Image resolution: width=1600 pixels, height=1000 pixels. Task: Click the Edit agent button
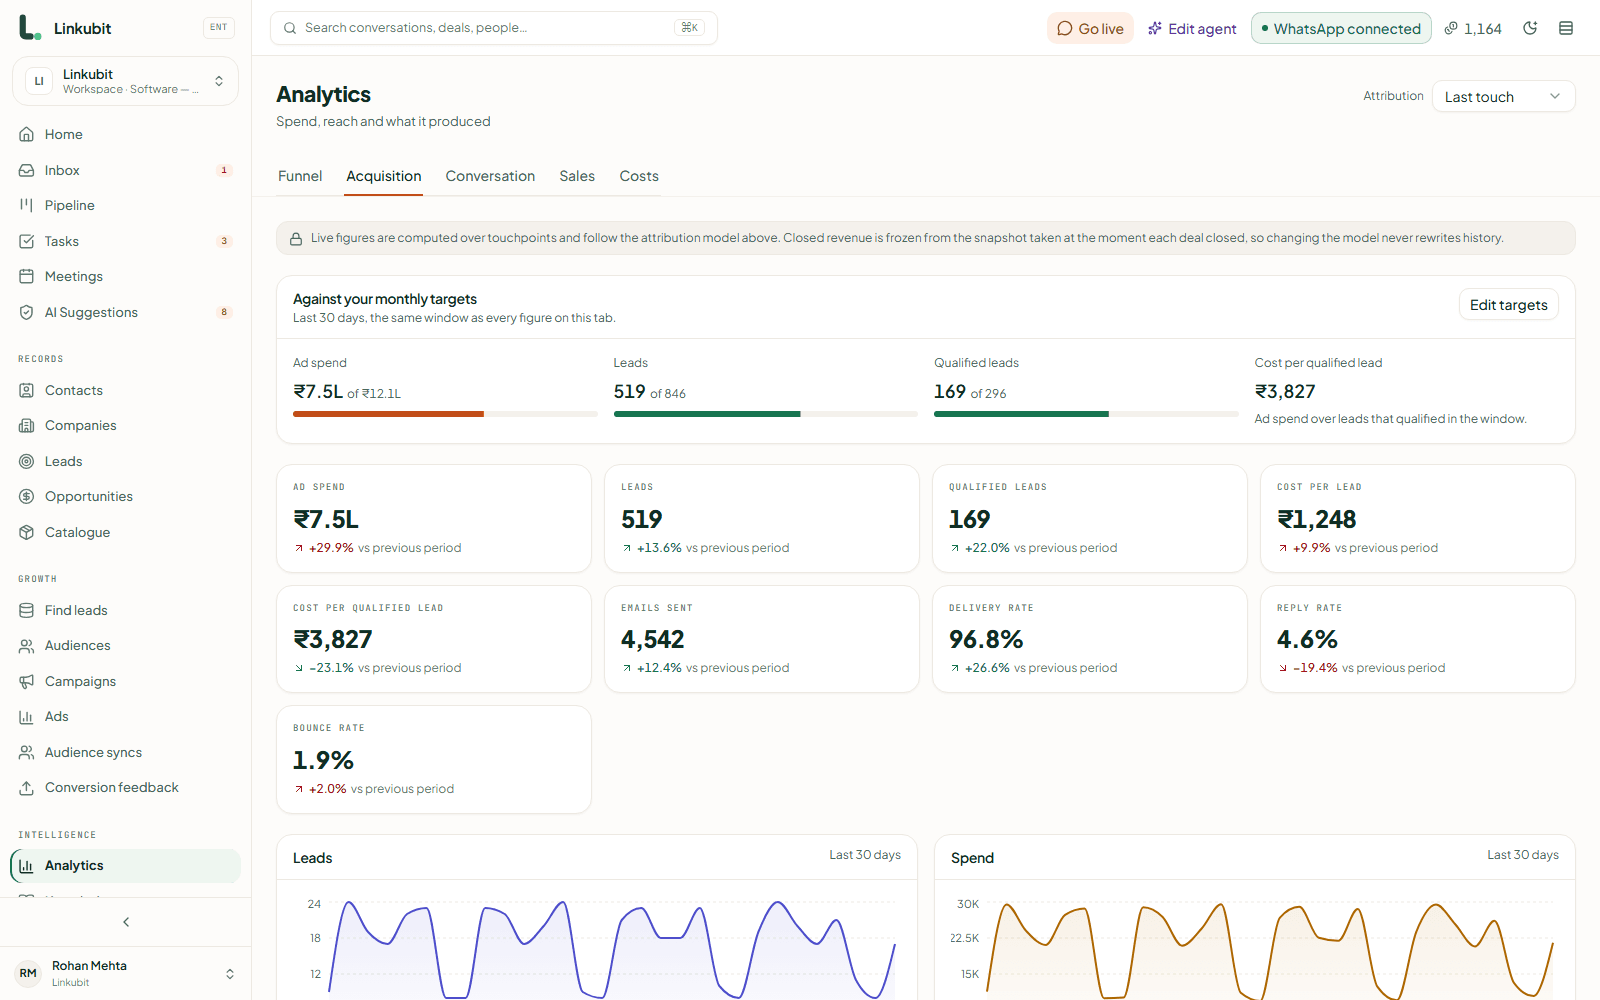pyautogui.click(x=1192, y=28)
